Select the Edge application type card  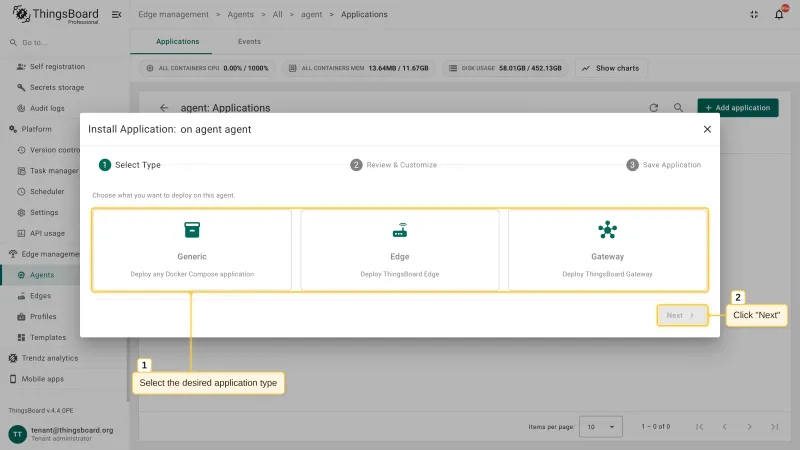click(399, 249)
